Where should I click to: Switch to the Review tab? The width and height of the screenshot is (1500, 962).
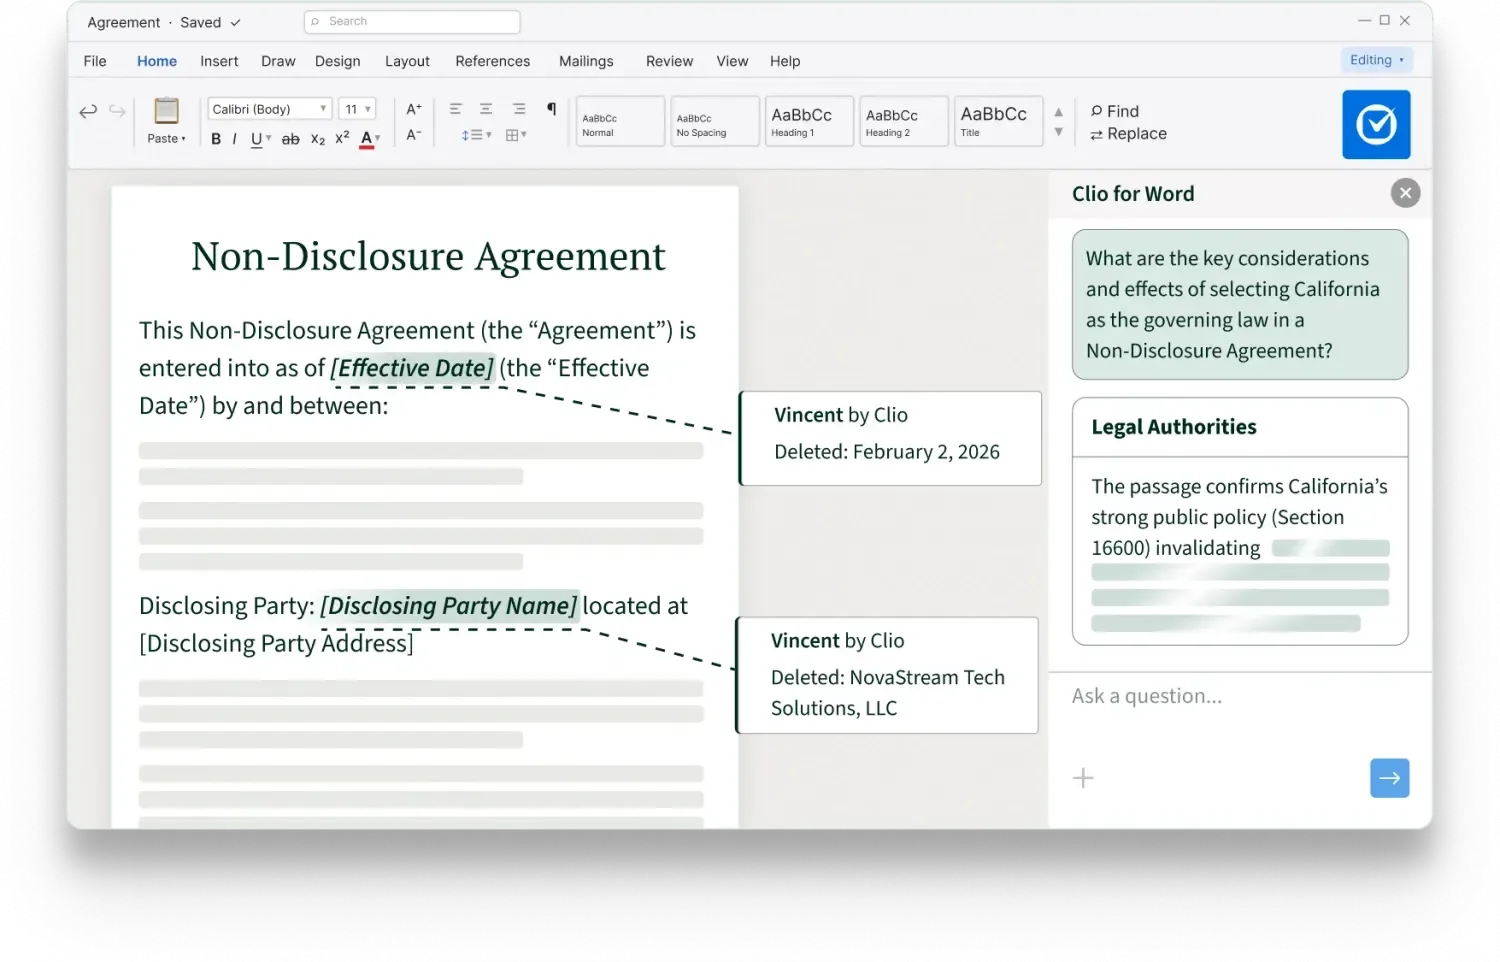pyautogui.click(x=669, y=61)
